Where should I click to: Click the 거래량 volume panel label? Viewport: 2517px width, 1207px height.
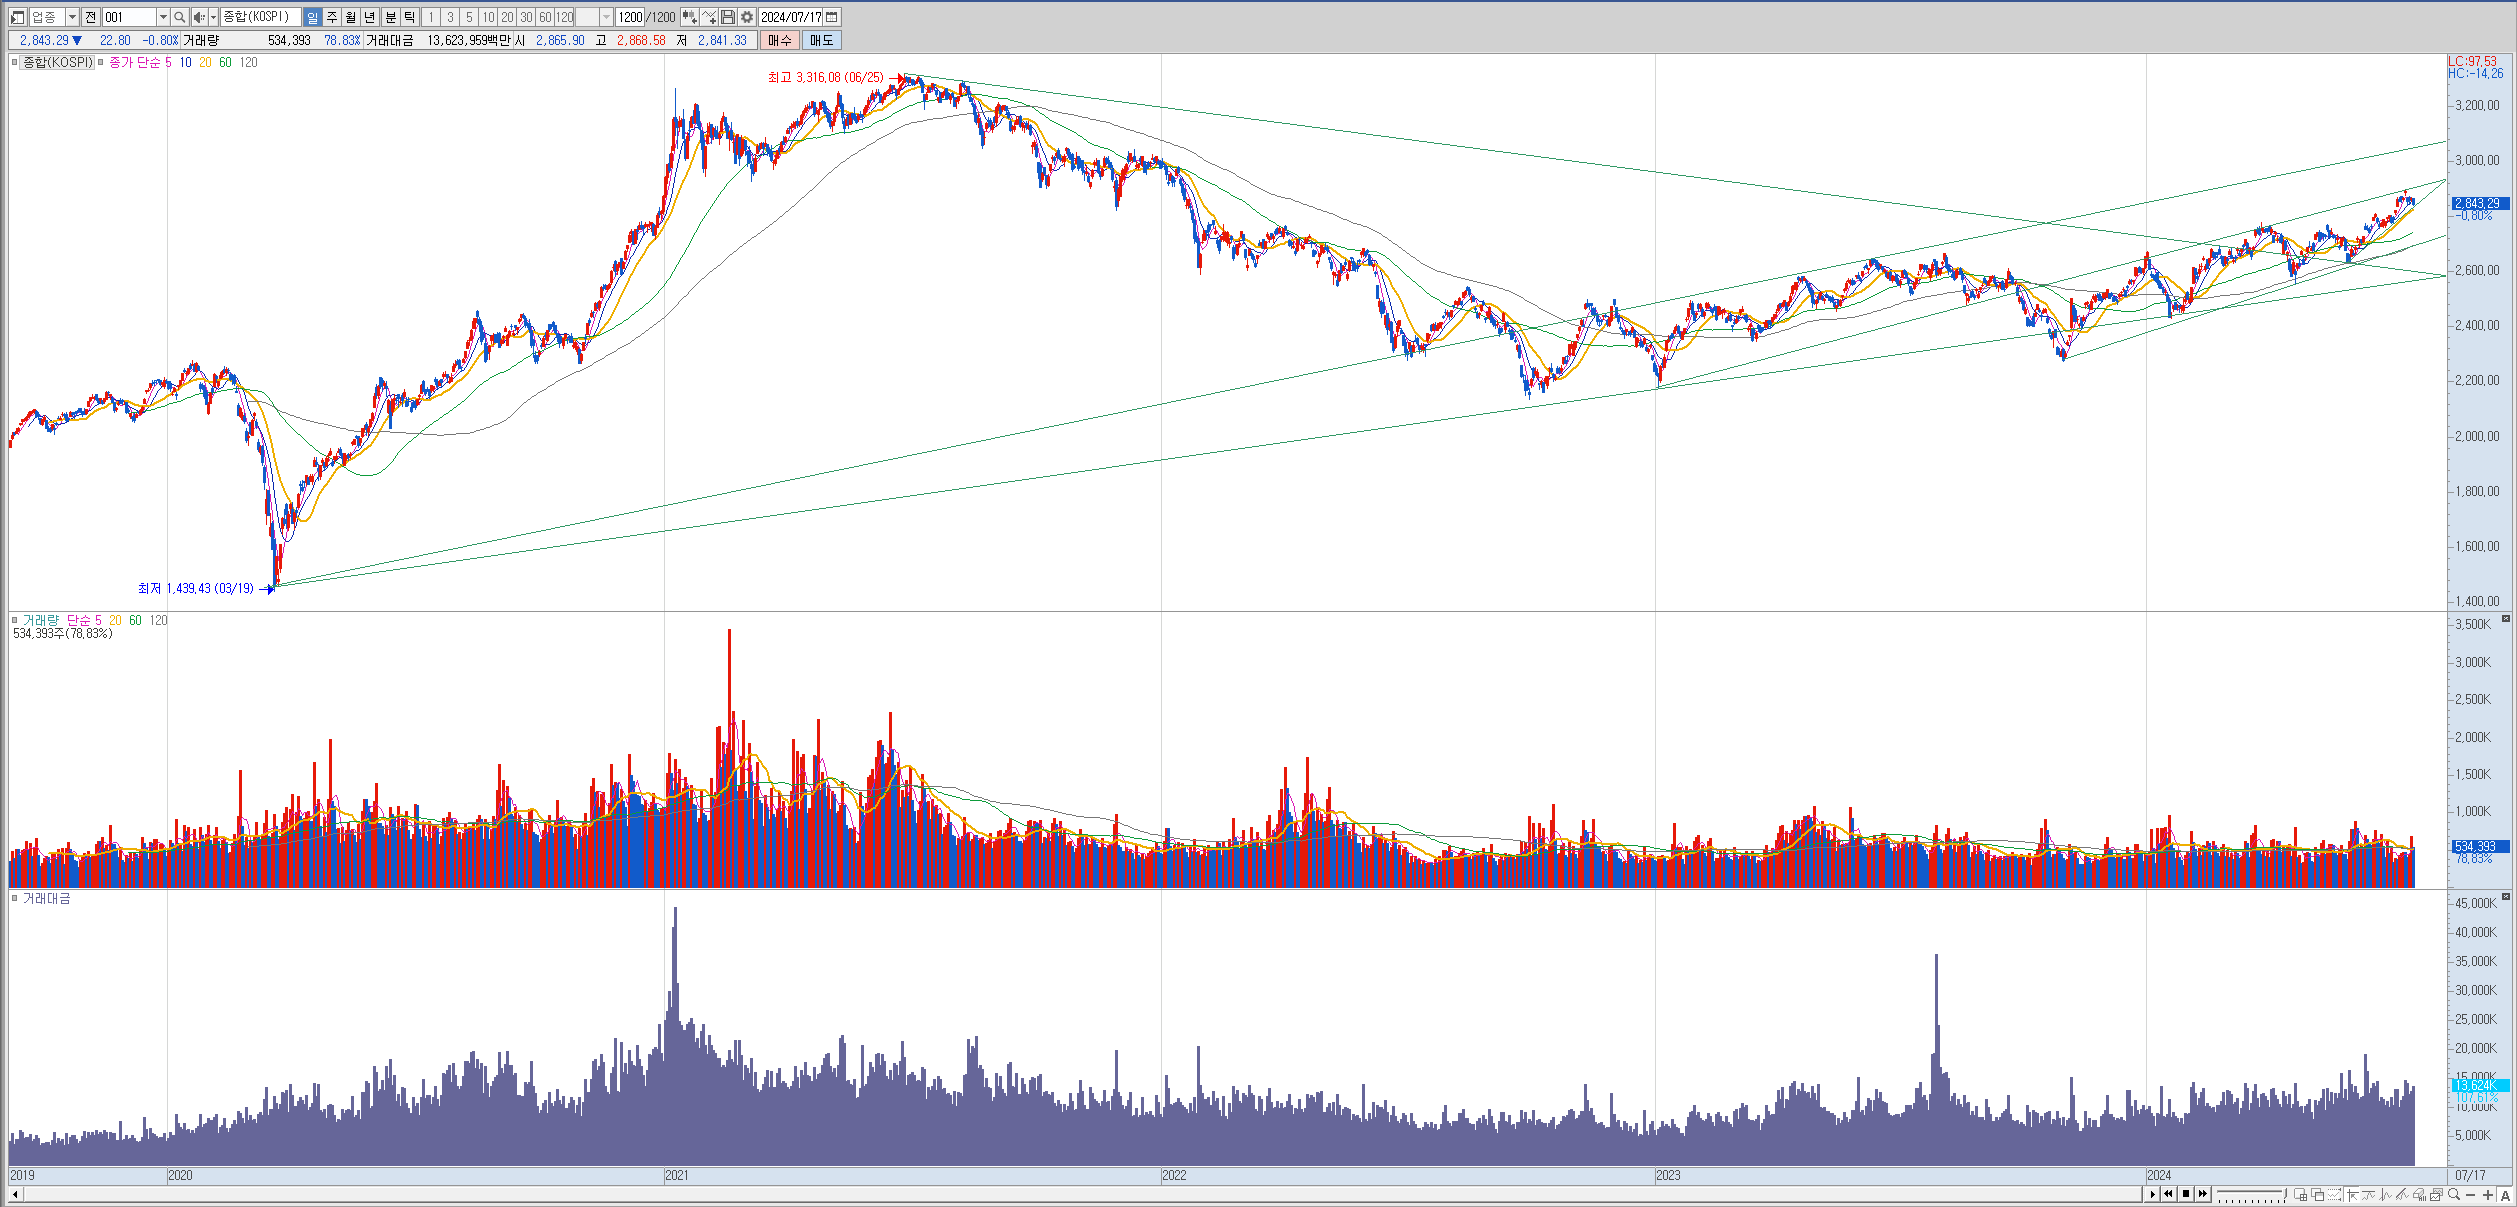(x=40, y=620)
